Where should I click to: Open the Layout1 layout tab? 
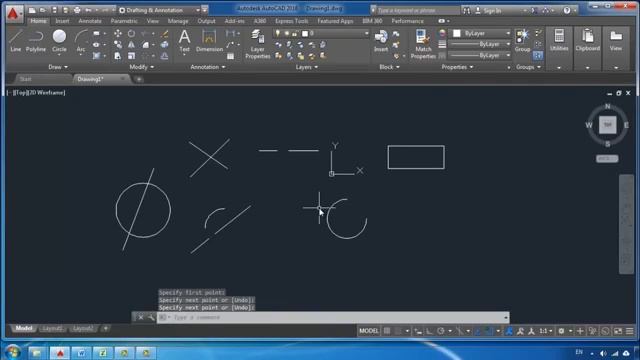(52, 328)
